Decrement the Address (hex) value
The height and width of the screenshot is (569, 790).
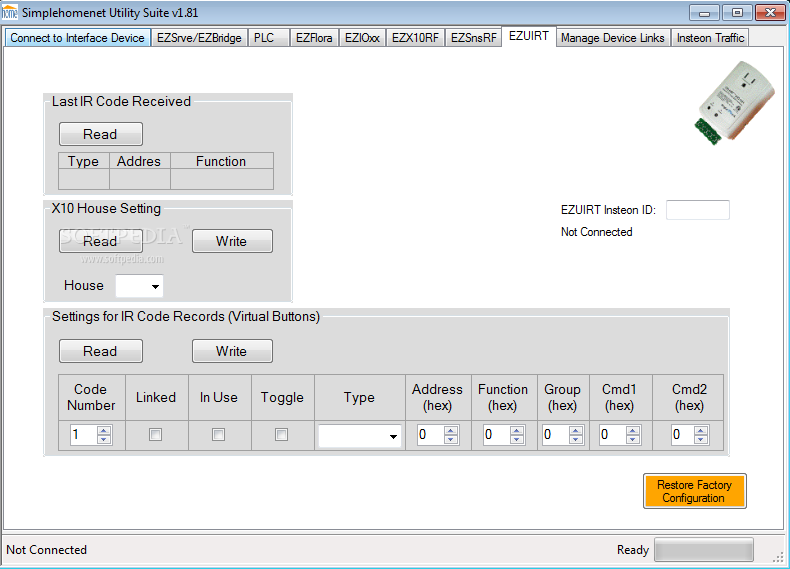(451, 439)
